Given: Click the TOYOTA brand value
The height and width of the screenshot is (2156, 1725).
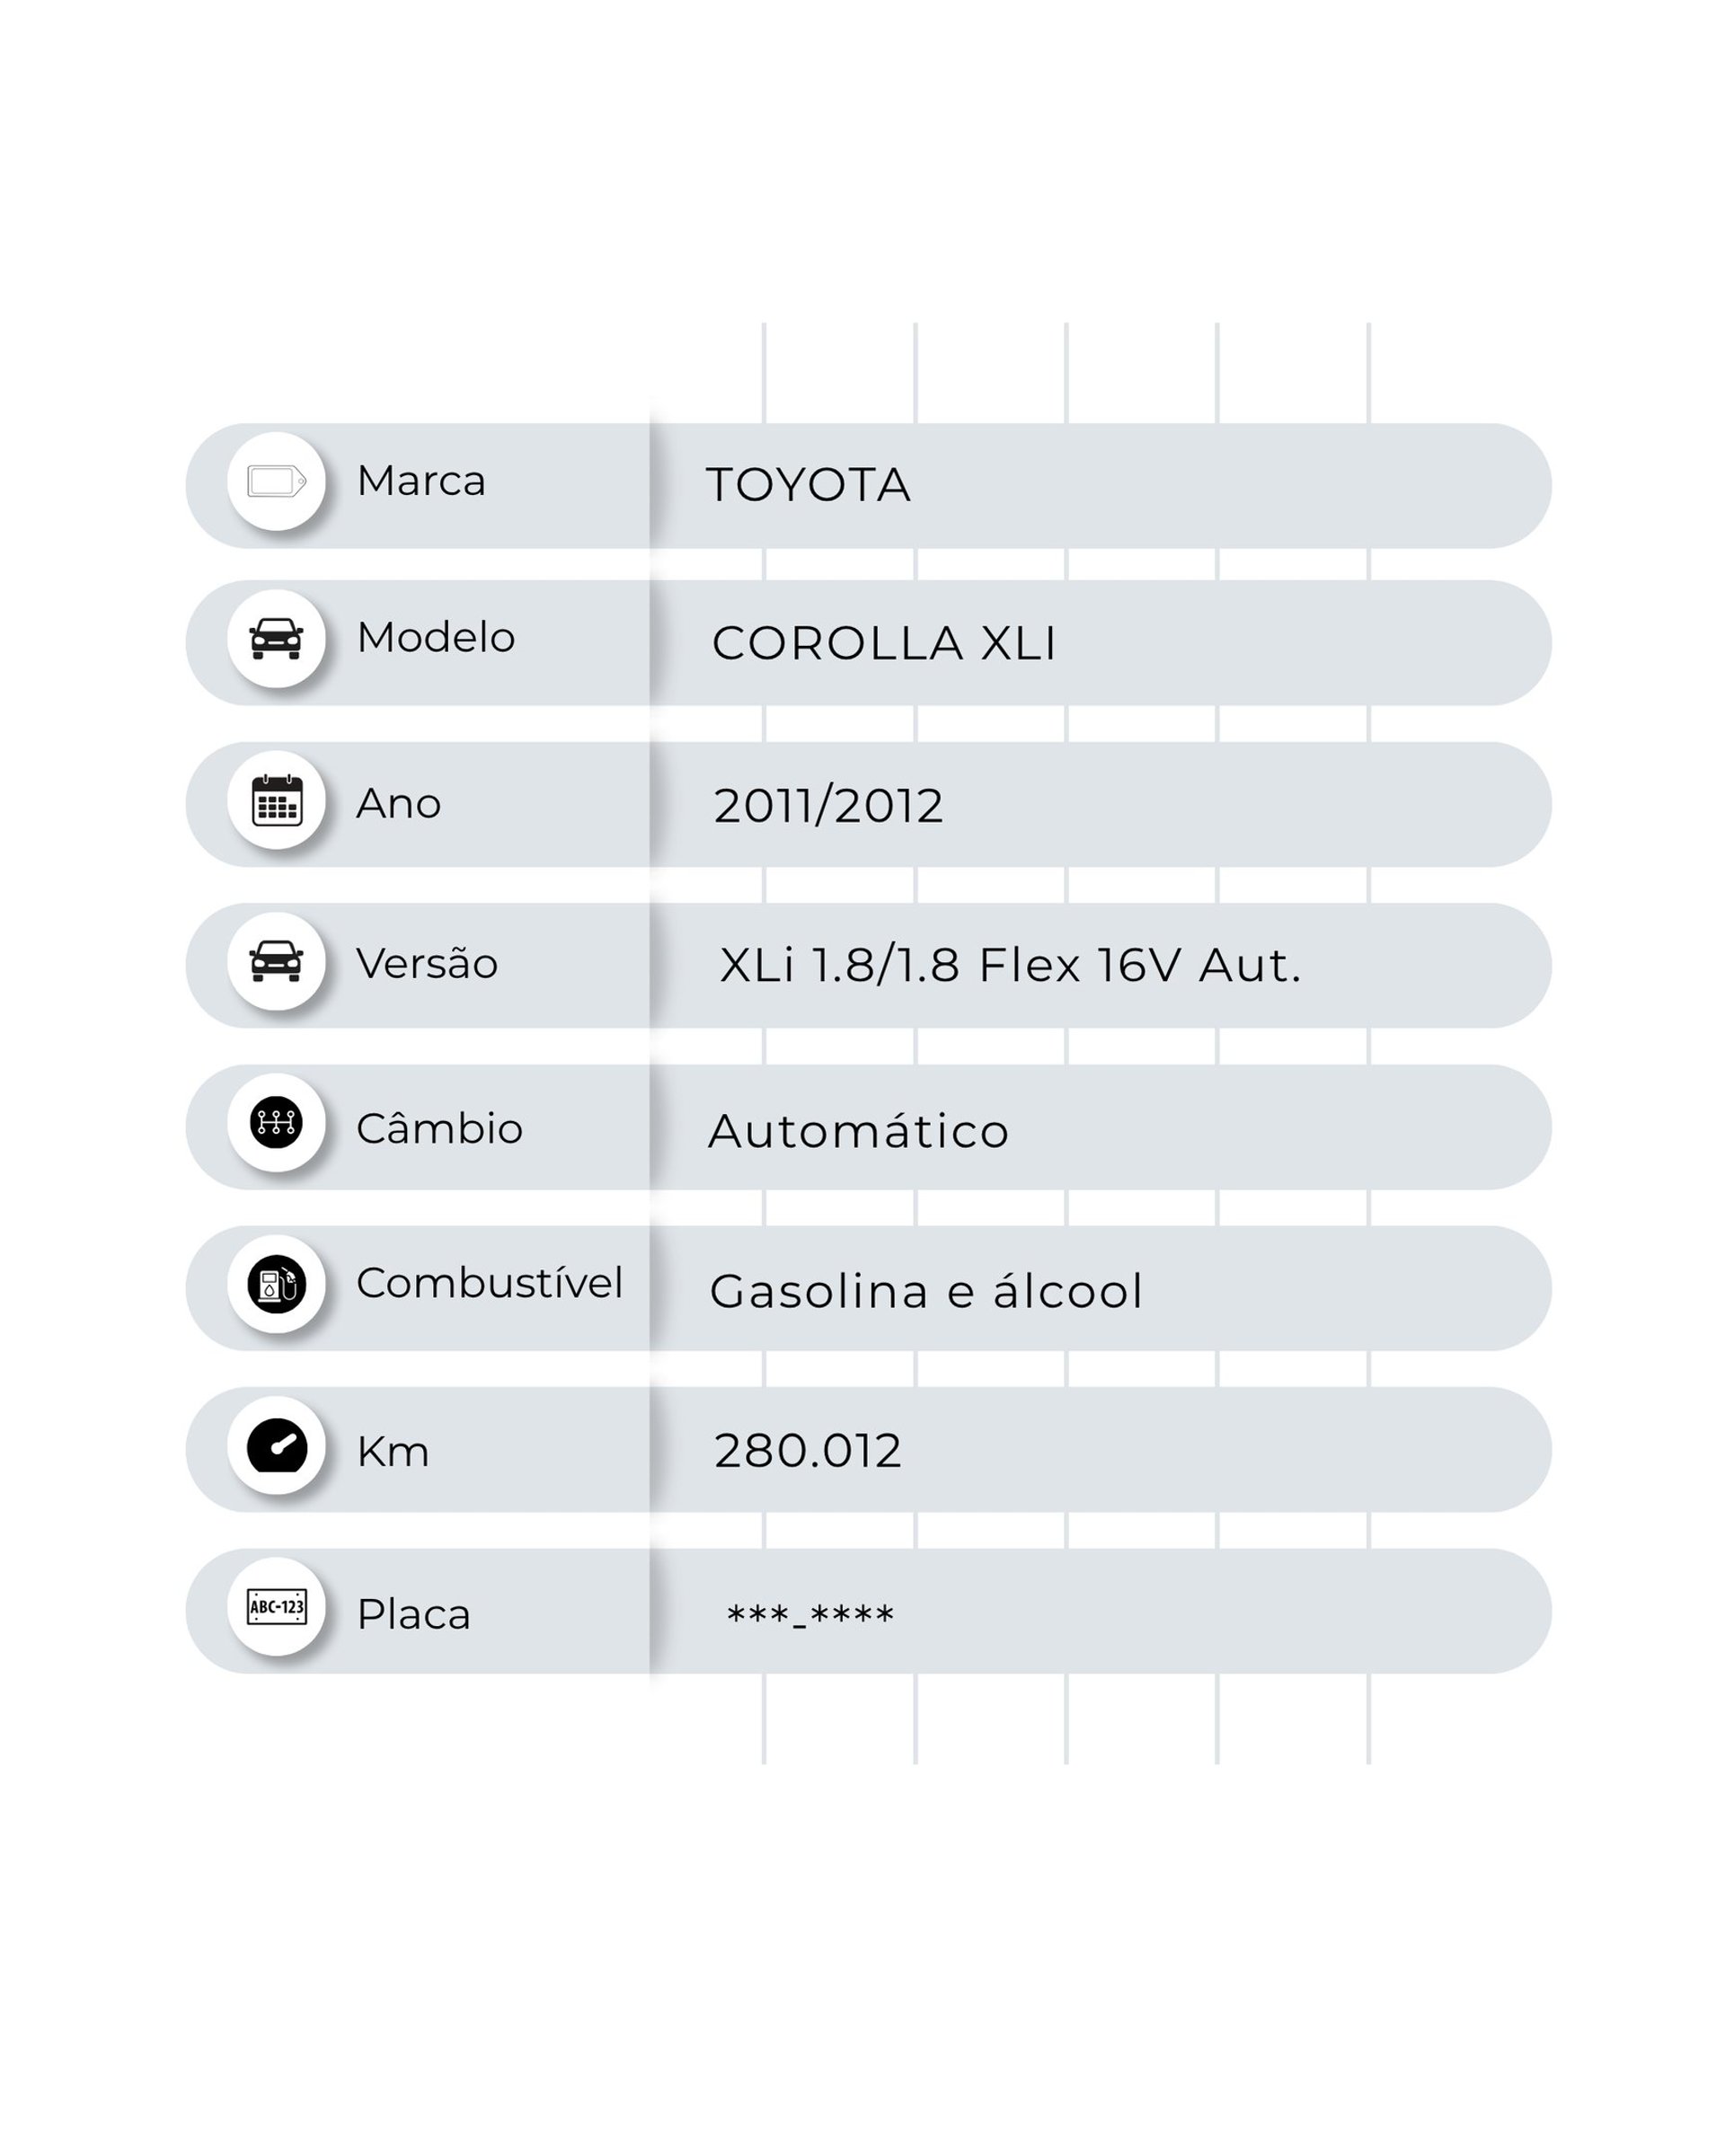Looking at the screenshot, I should [x=808, y=485].
